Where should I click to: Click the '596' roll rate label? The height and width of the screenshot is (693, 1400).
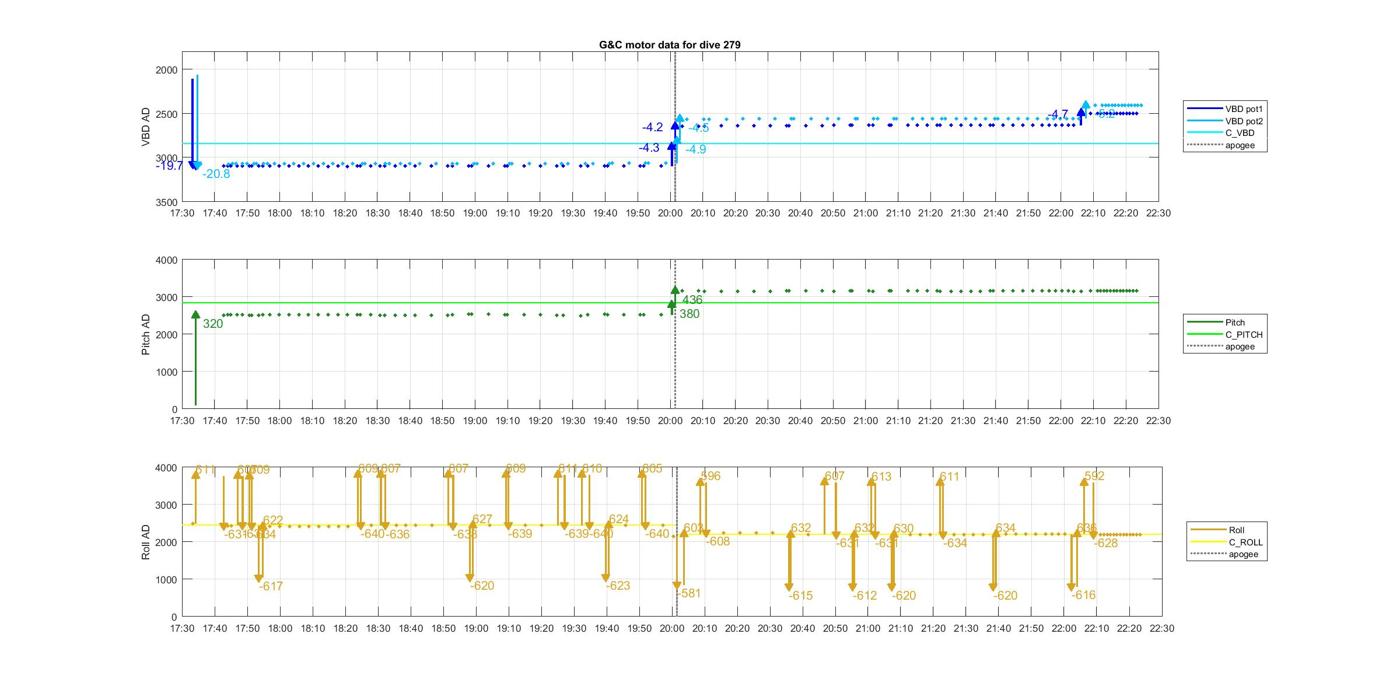710,477
